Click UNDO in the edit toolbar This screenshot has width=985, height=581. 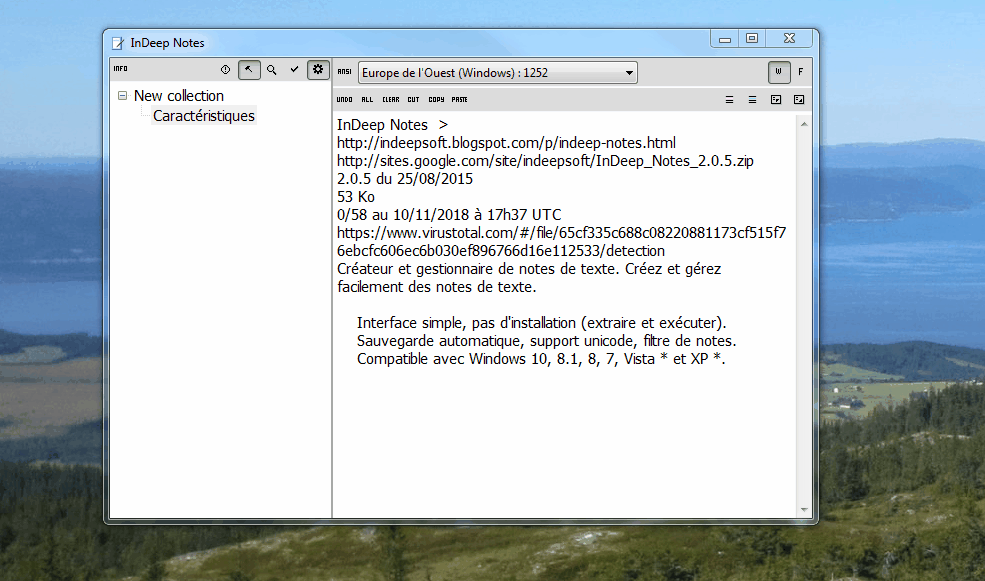[x=345, y=100]
